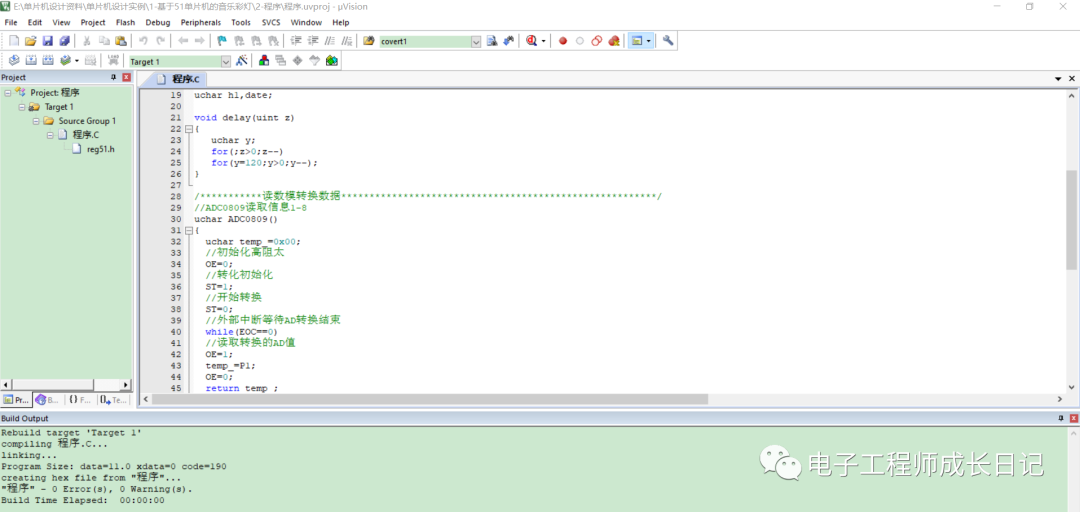Image resolution: width=1080 pixels, height=512 pixels.
Task: Open the SVCS menu
Action: (271, 22)
